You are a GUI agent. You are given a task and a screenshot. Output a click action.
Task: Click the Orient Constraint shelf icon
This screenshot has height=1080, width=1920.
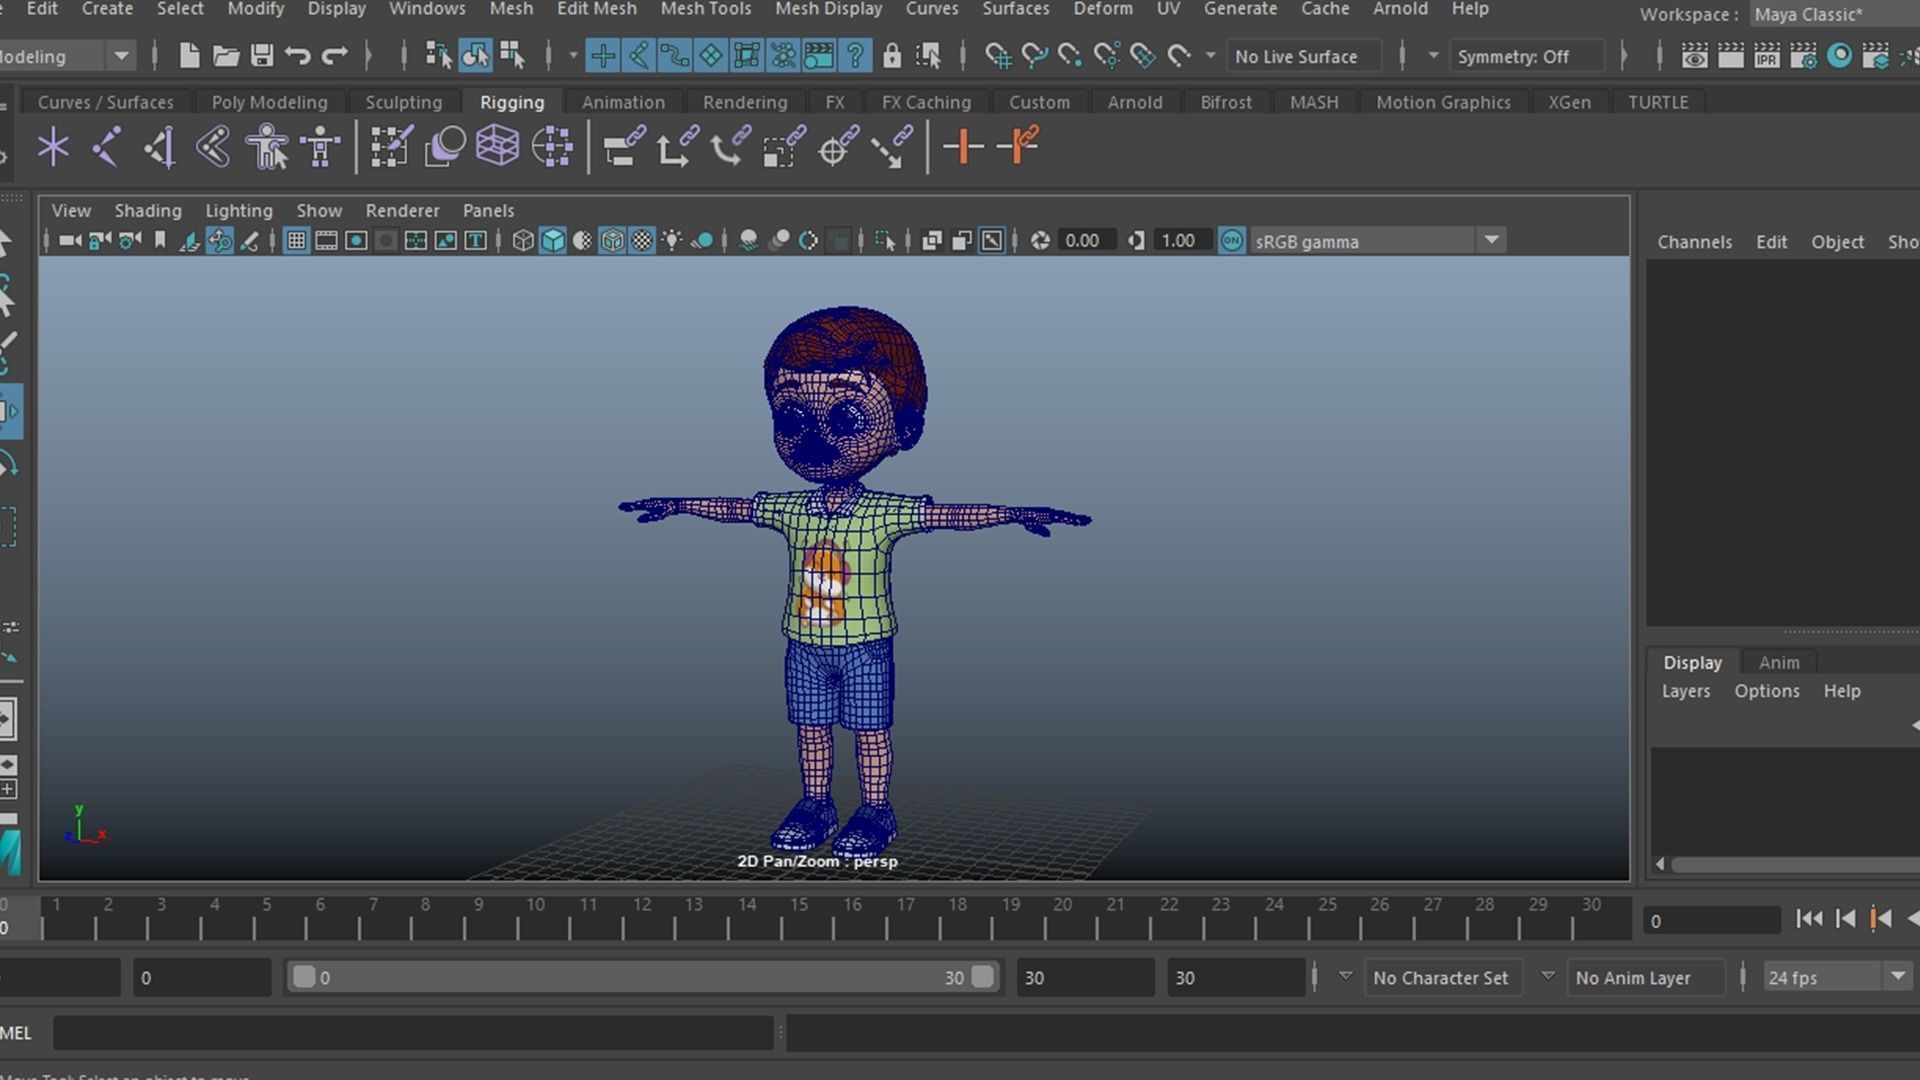tap(731, 147)
